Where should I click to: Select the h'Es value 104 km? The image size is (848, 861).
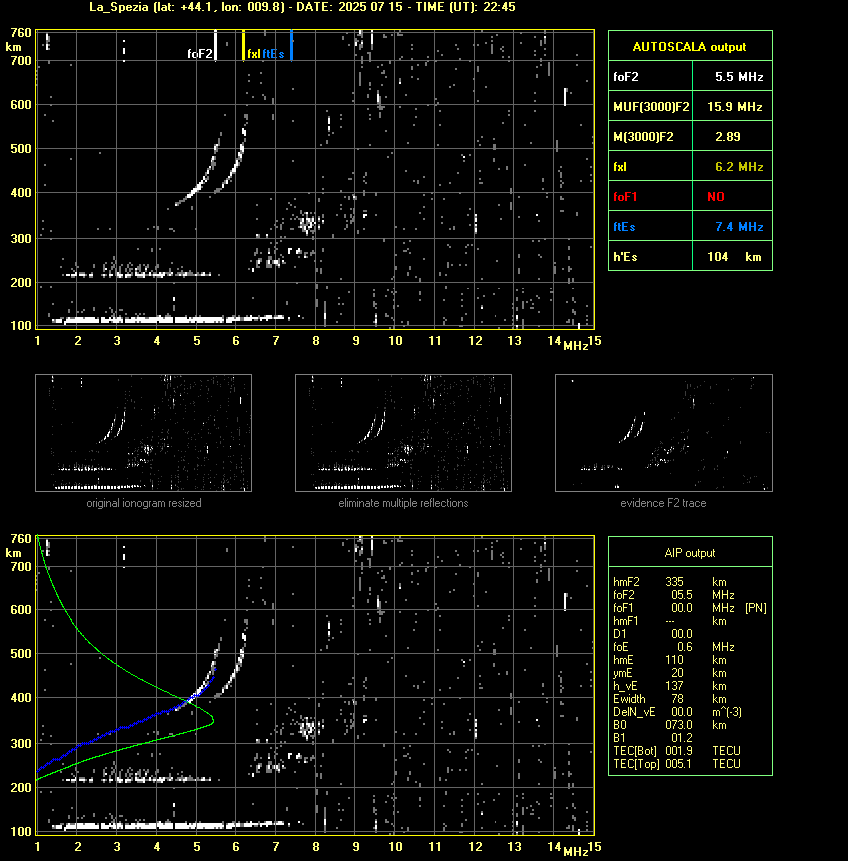pyautogui.click(x=734, y=256)
